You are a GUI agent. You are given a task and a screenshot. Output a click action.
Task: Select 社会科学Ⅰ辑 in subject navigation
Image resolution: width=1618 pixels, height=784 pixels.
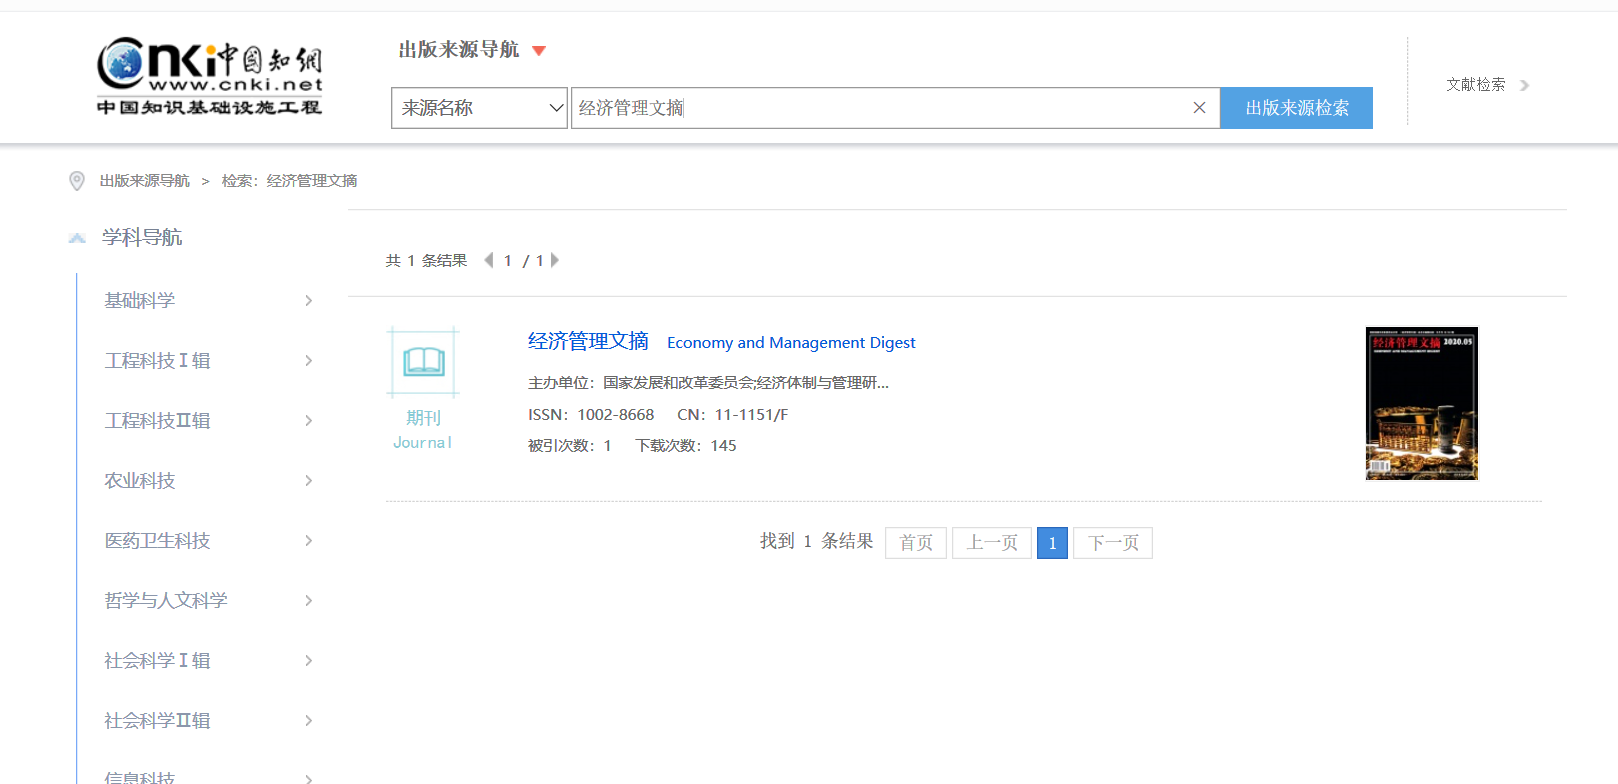(158, 661)
